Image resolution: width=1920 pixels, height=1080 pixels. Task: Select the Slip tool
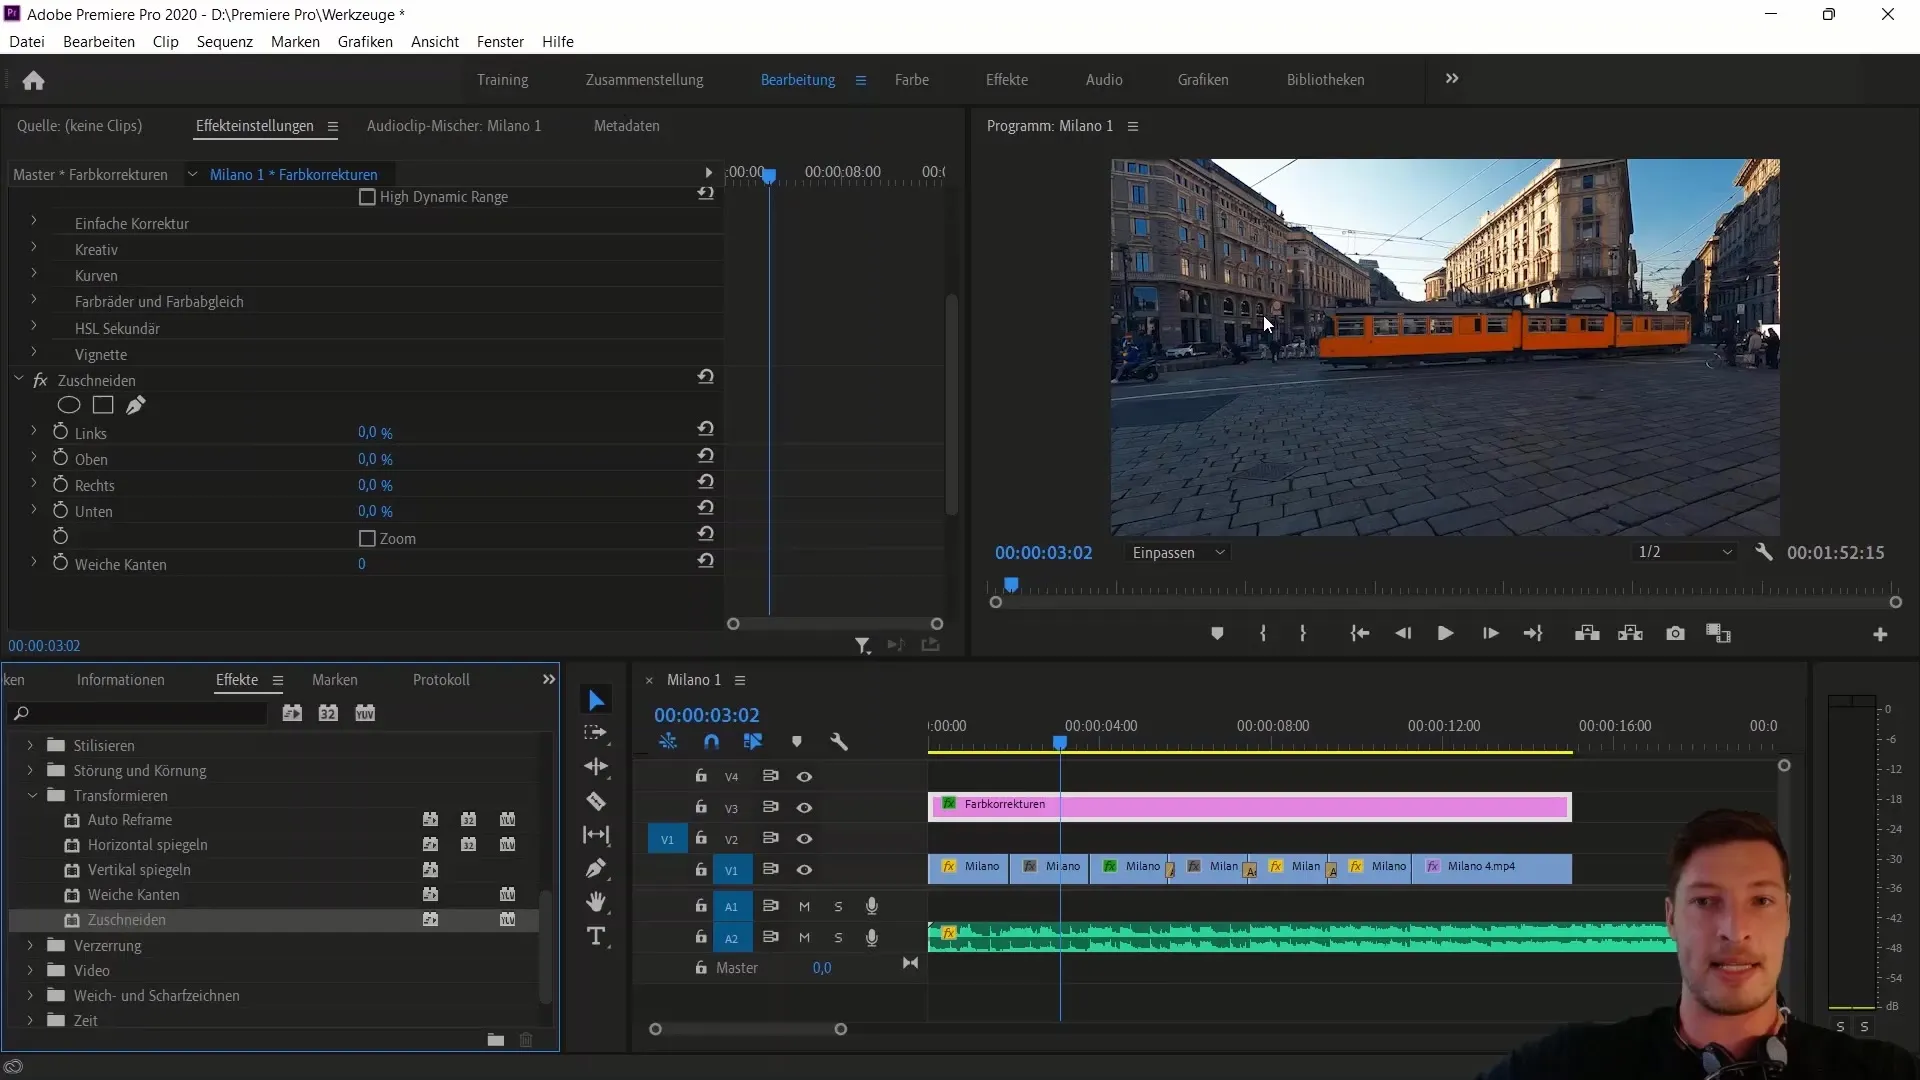(x=596, y=834)
